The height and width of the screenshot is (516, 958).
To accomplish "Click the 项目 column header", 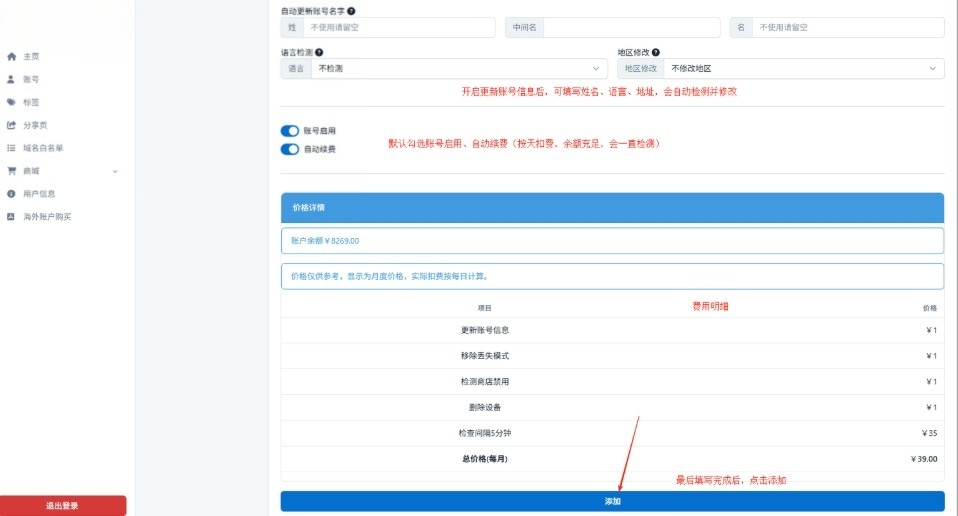I will point(484,308).
